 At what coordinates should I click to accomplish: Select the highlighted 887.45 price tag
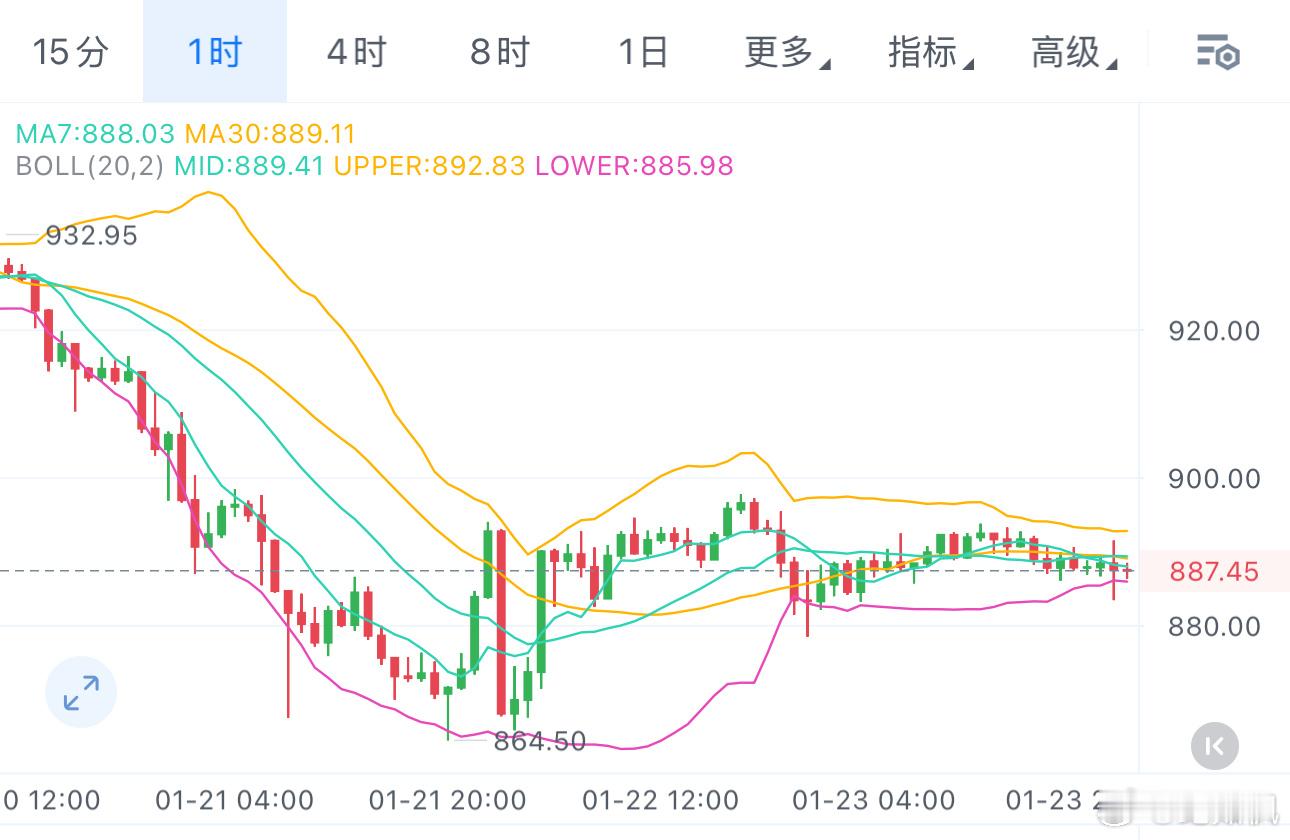(x=1213, y=571)
